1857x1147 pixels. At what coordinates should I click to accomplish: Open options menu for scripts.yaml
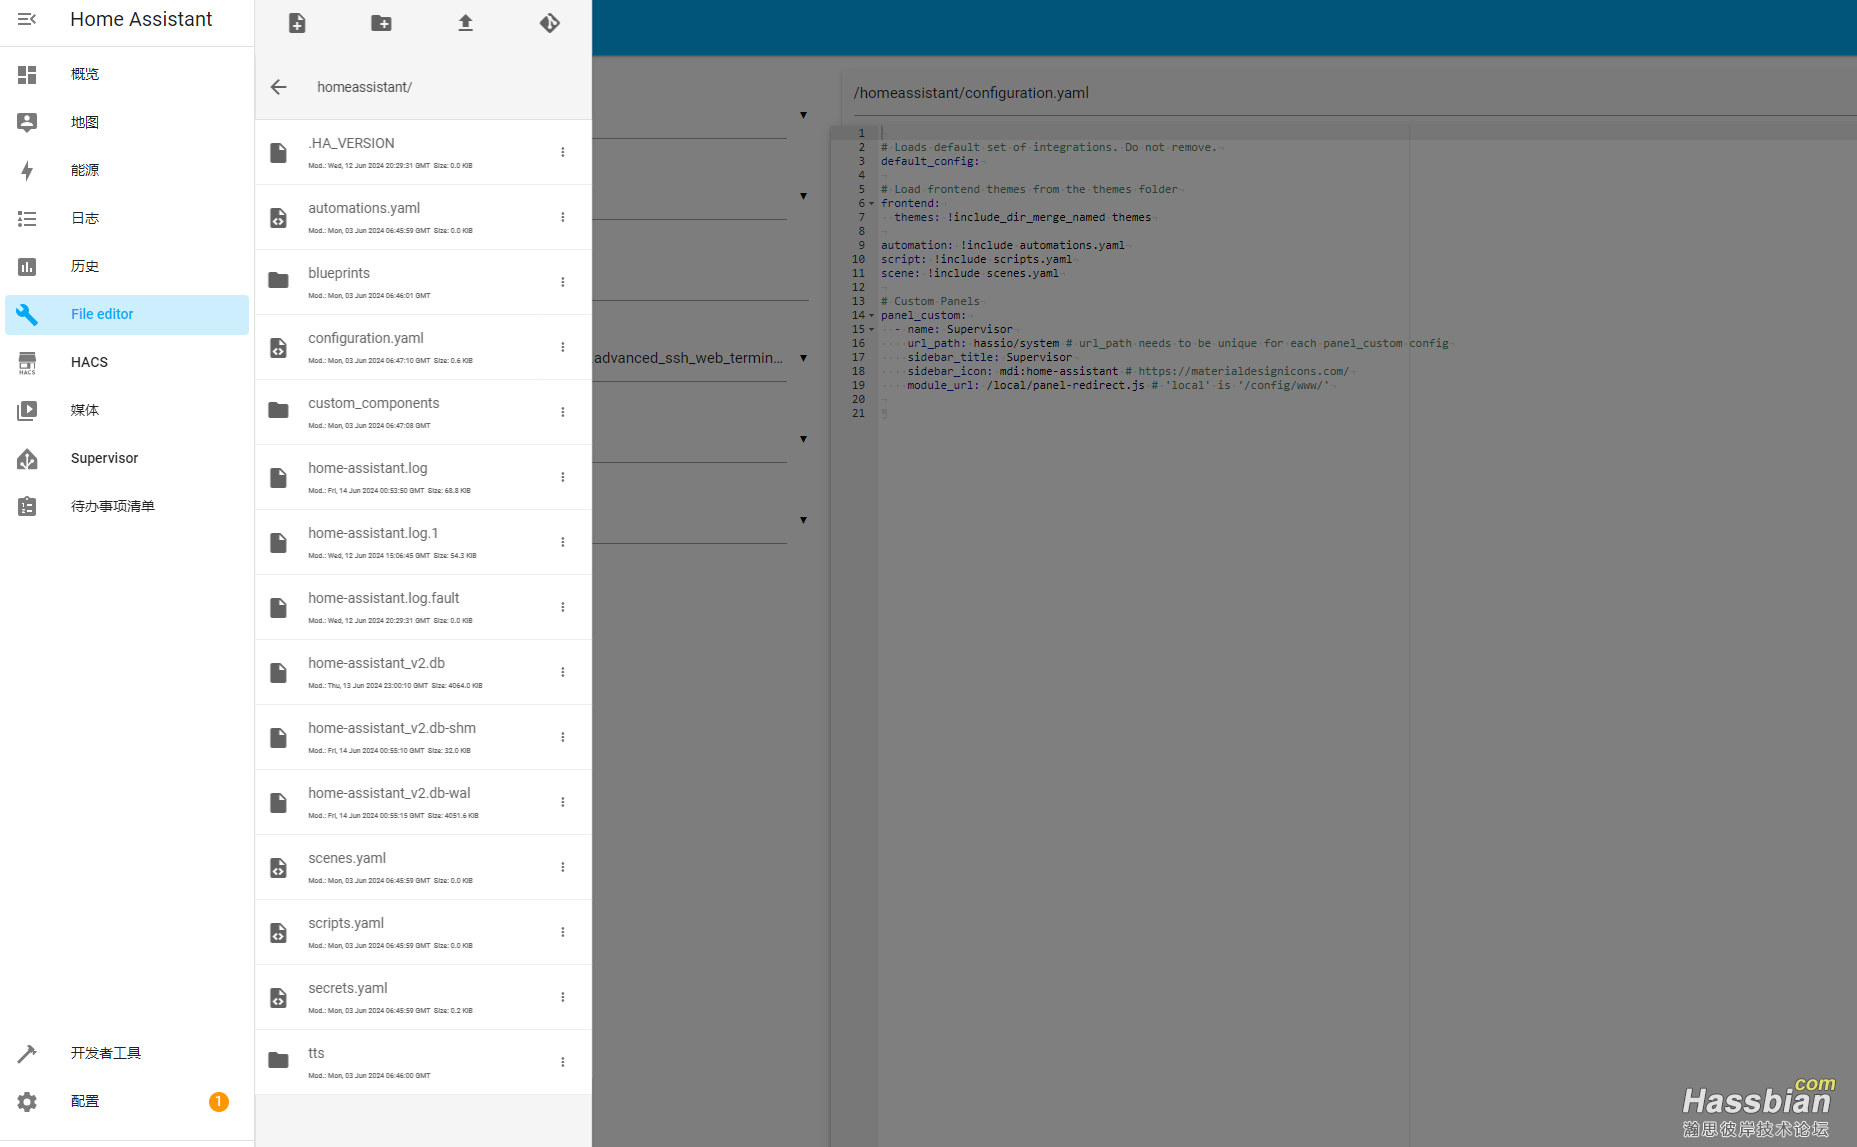tap(563, 932)
